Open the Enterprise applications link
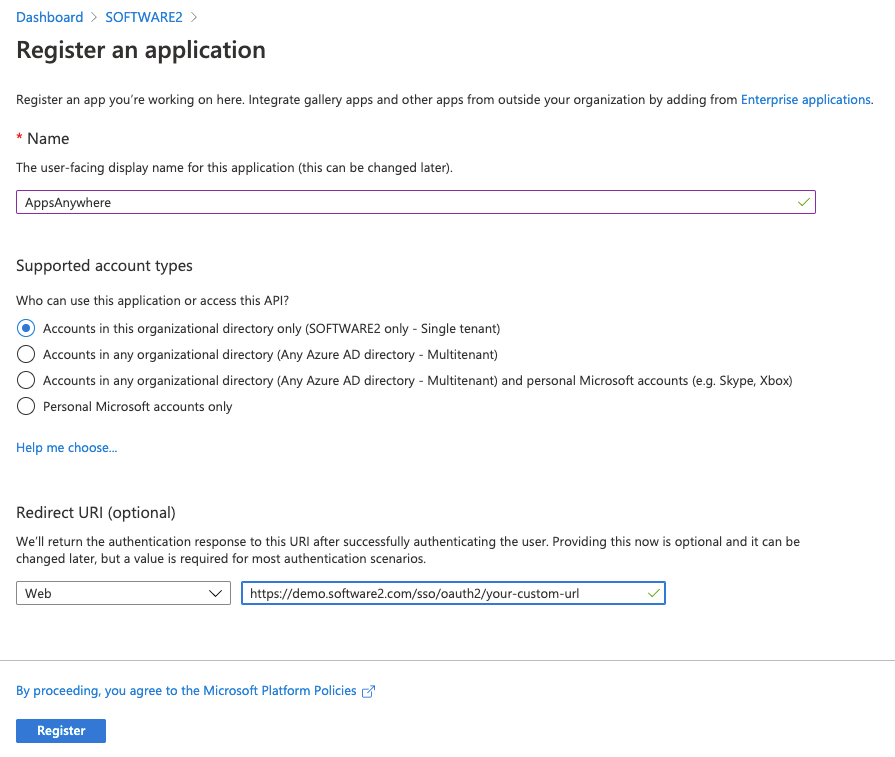The image size is (895, 757). click(805, 100)
